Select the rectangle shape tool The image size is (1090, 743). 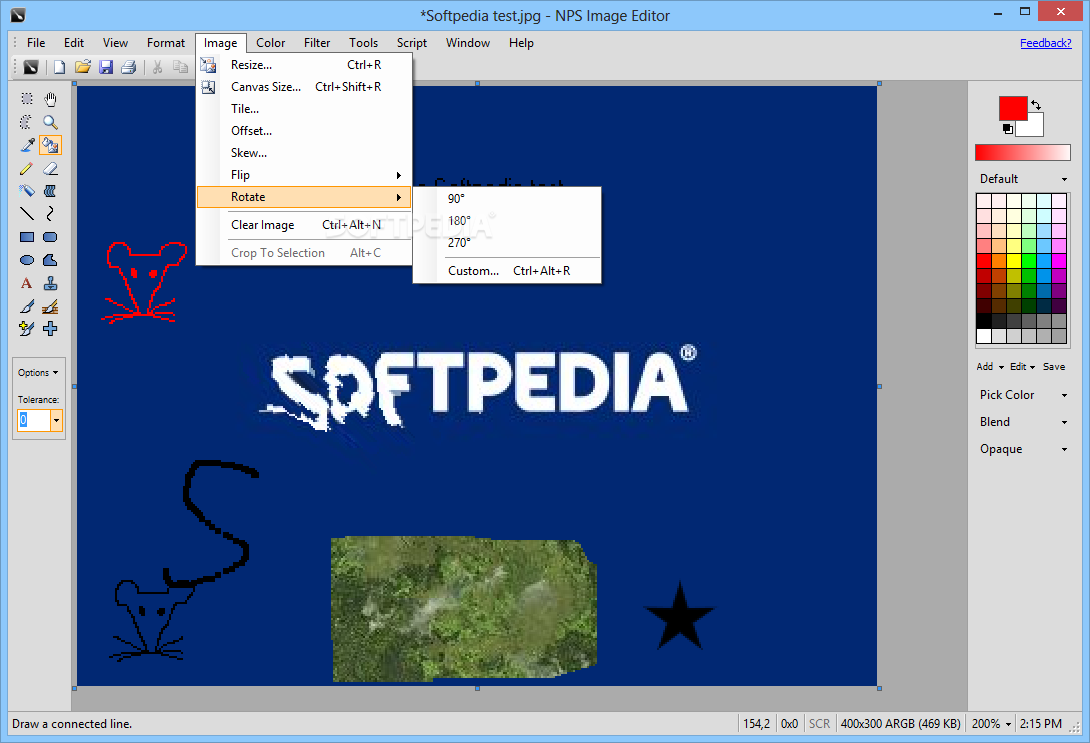pyautogui.click(x=26, y=237)
